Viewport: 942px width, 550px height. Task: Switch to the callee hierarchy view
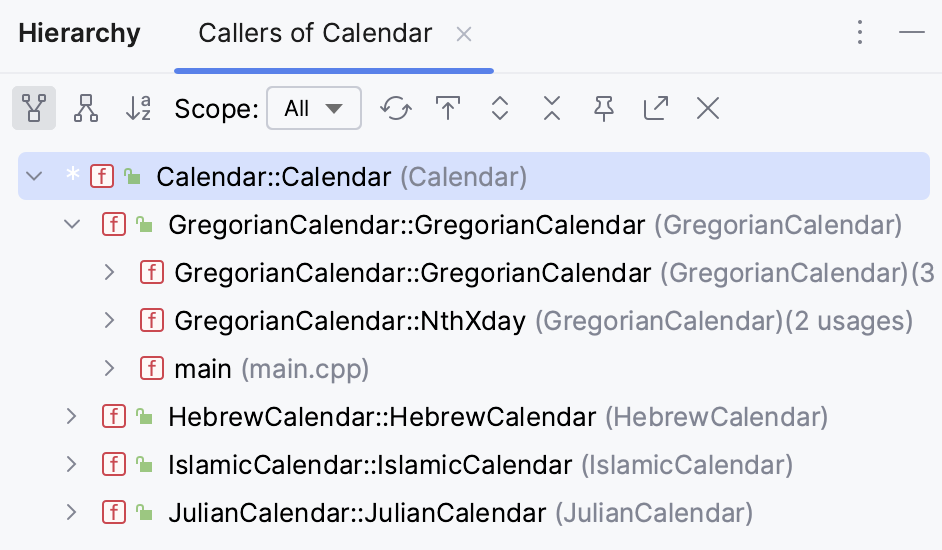(x=86, y=108)
